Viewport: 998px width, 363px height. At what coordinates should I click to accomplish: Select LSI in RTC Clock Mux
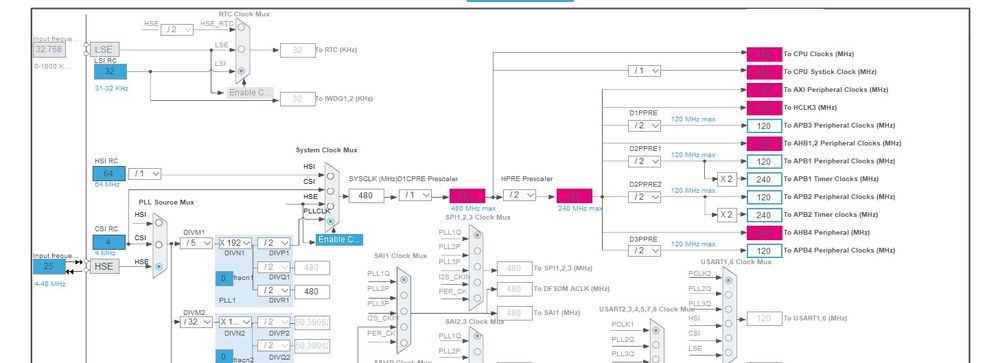click(x=241, y=71)
